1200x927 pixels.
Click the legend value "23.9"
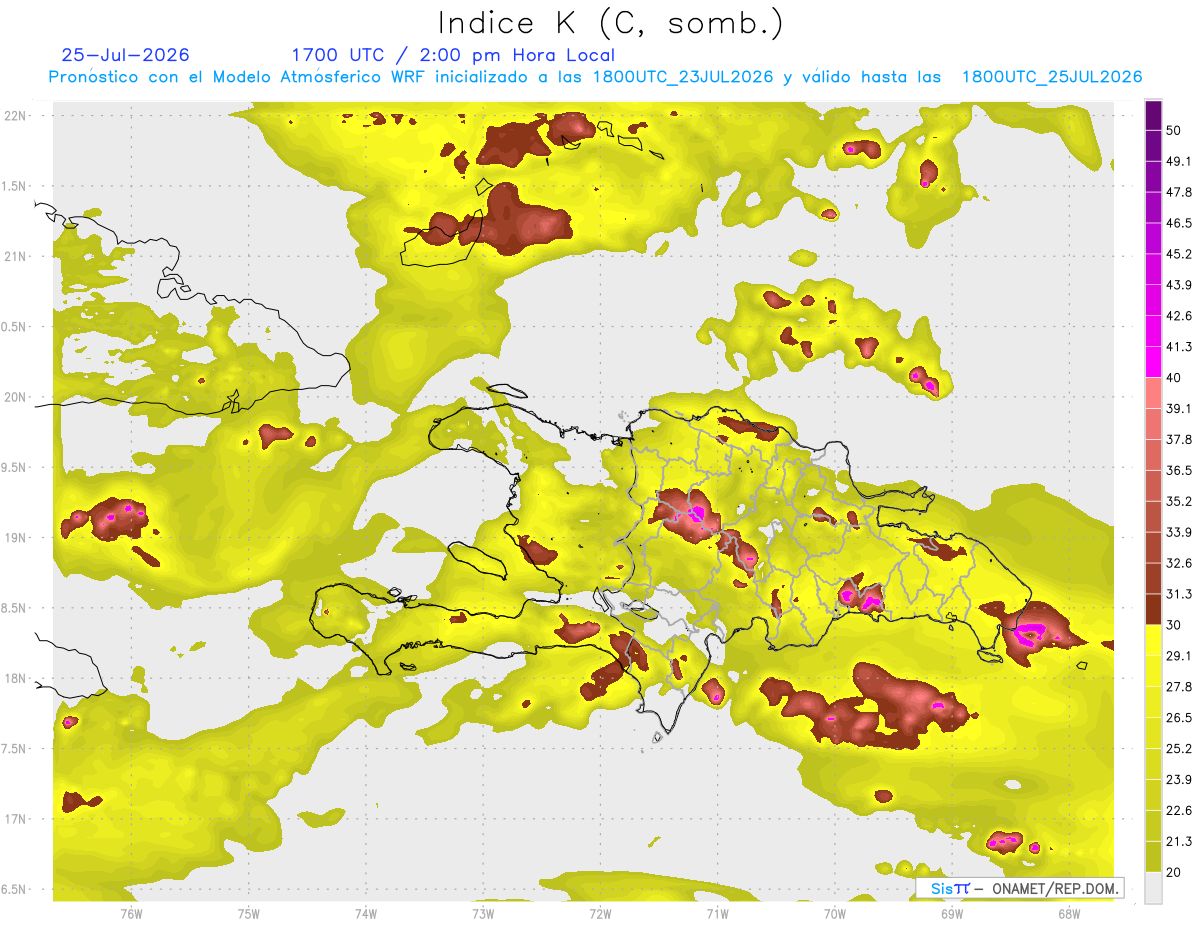[x=1179, y=780]
